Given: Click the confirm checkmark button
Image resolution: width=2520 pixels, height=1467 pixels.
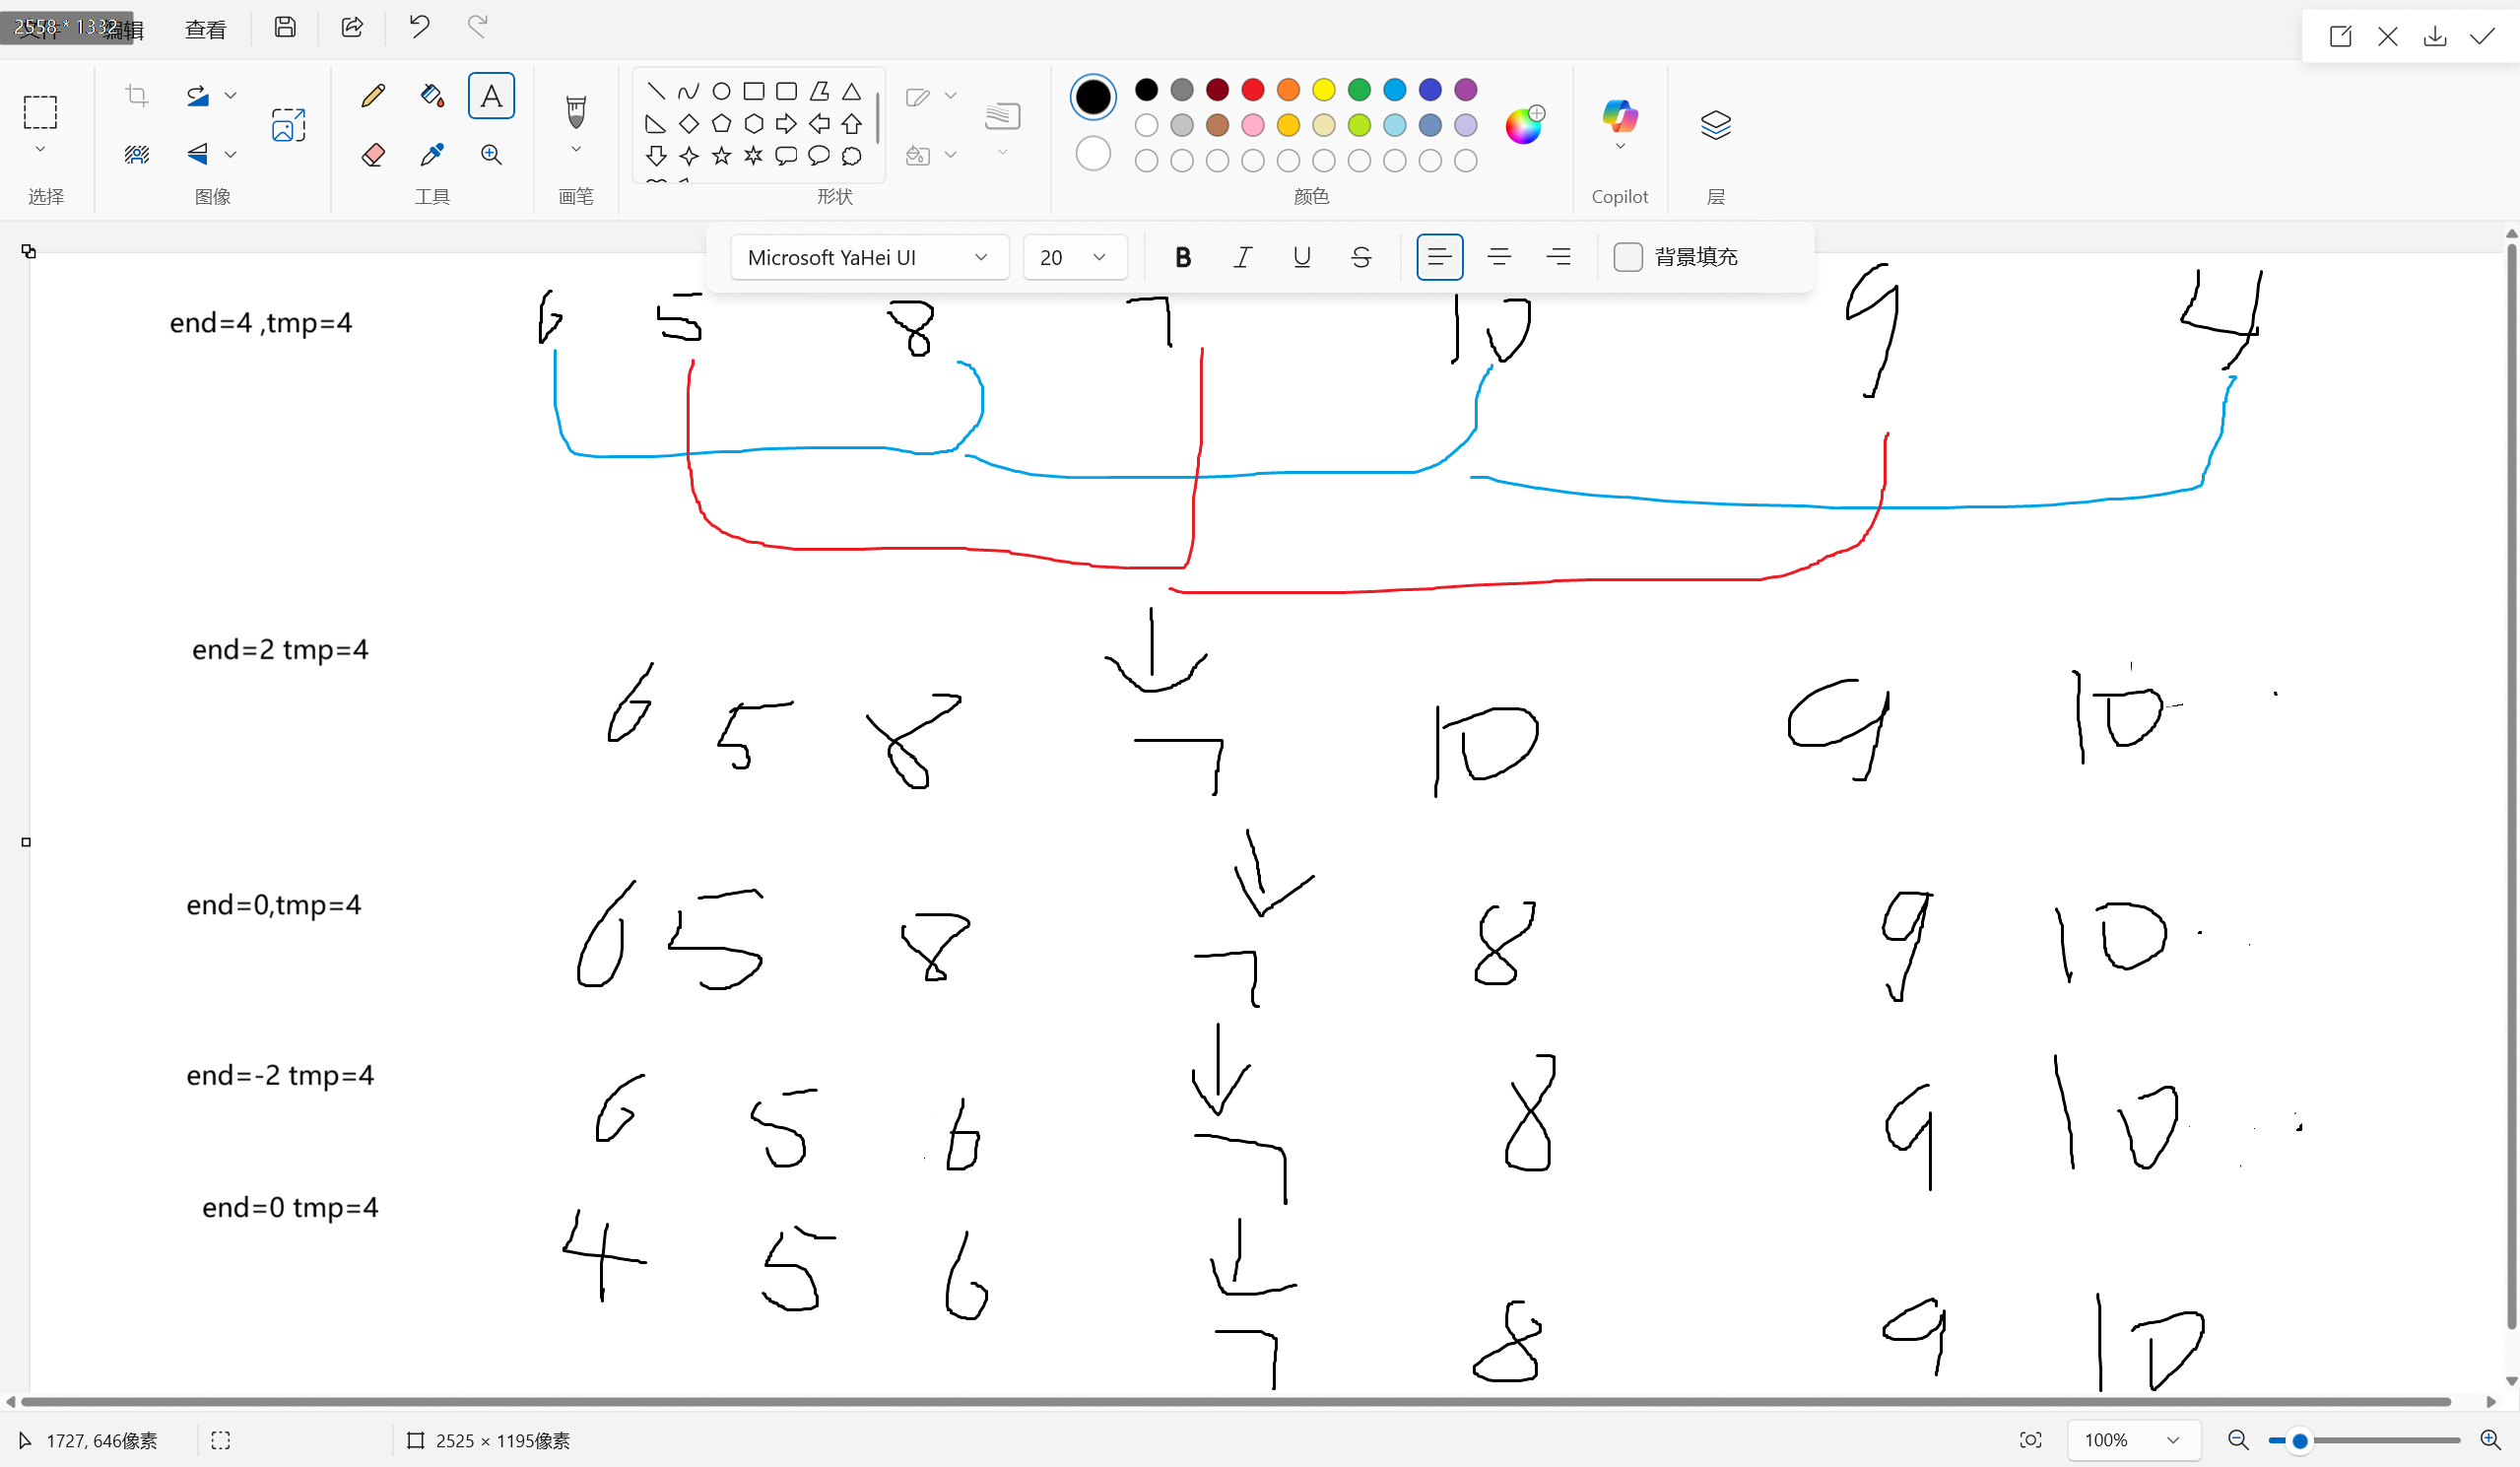Looking at the screenshot, I should [x=2482, y=37].
